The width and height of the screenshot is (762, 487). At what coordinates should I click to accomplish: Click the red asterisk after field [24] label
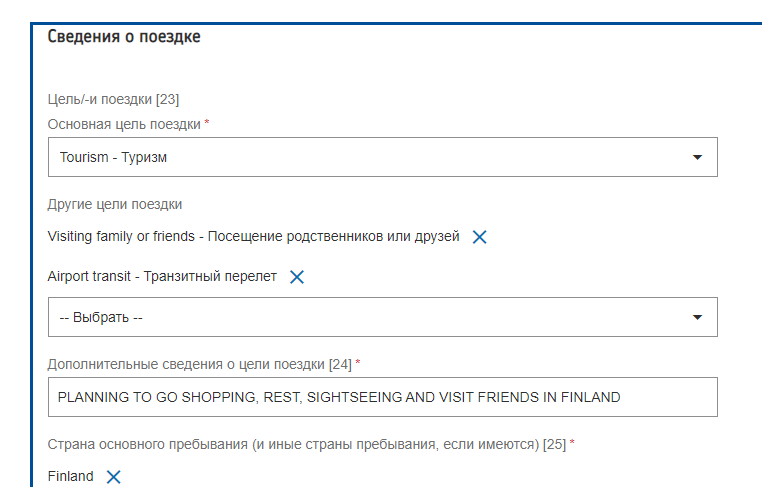358,362
